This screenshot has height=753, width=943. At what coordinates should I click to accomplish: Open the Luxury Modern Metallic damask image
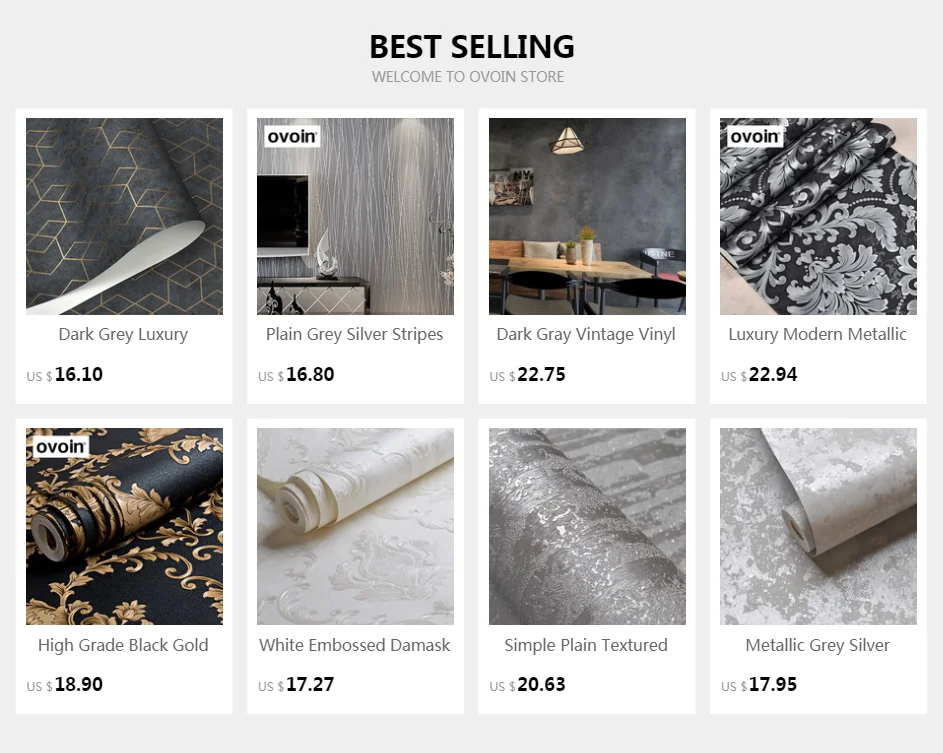pyautogui.click(x=819, y=216)
